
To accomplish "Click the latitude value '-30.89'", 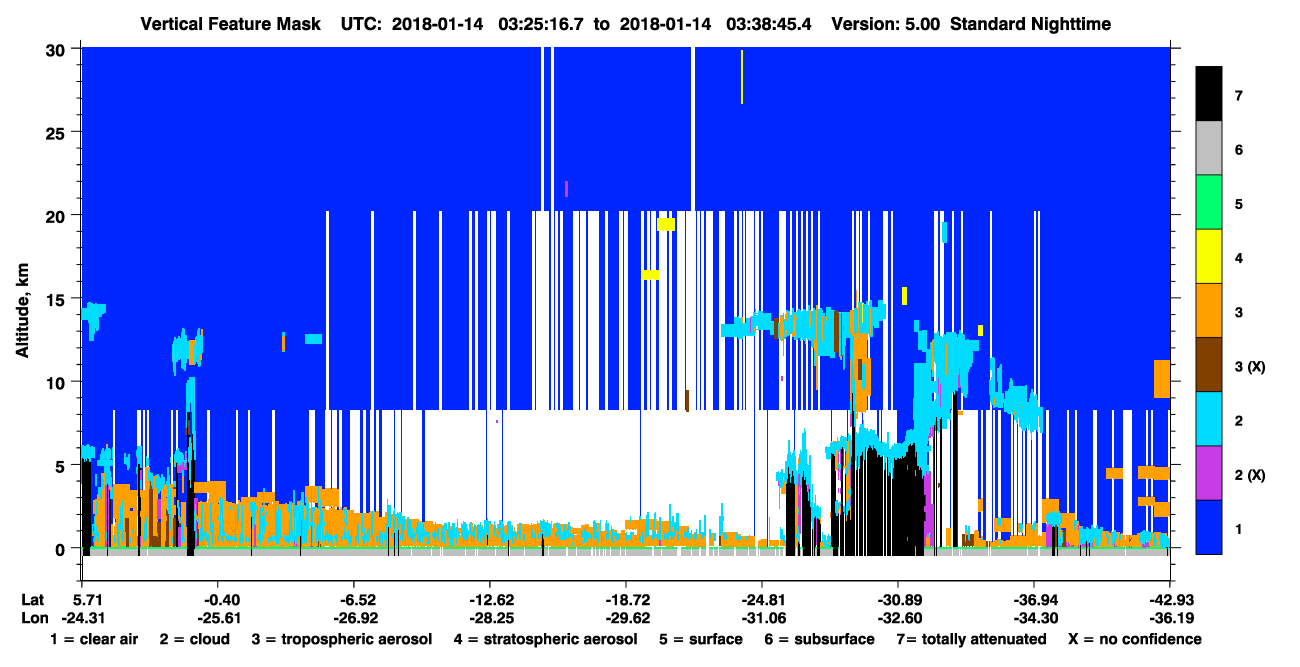I will pos(897,600).
